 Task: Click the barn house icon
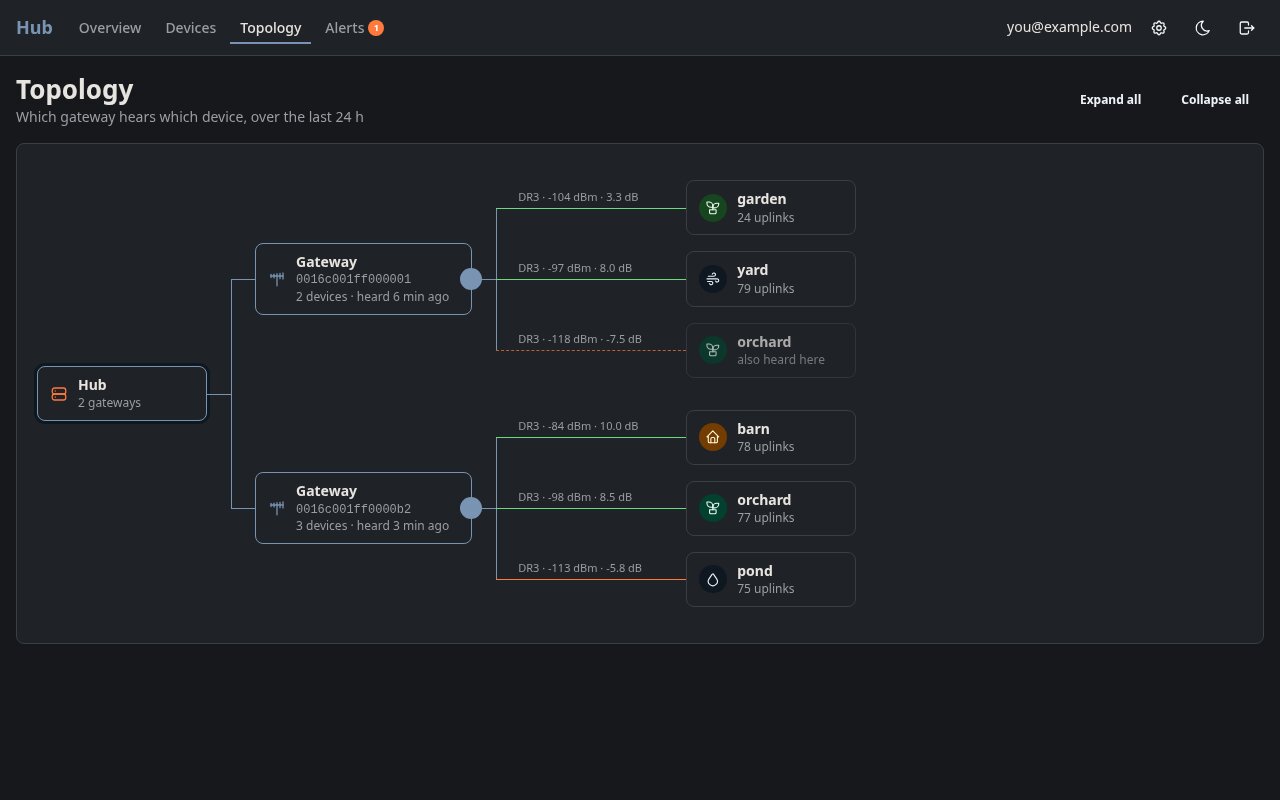tap(713, 437)
